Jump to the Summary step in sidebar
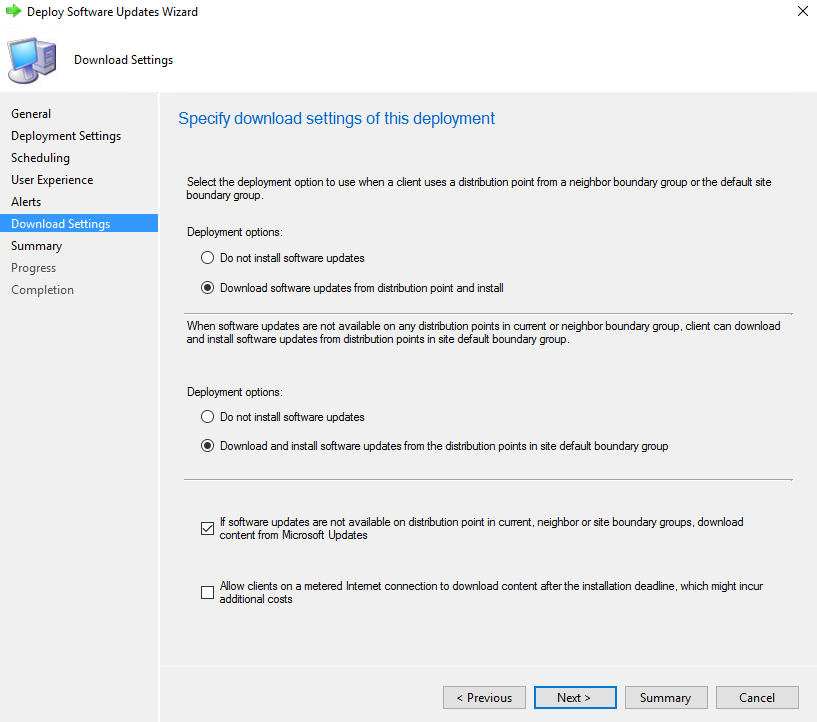Screen dimensions: 817x722 click(x=36, y=246)
